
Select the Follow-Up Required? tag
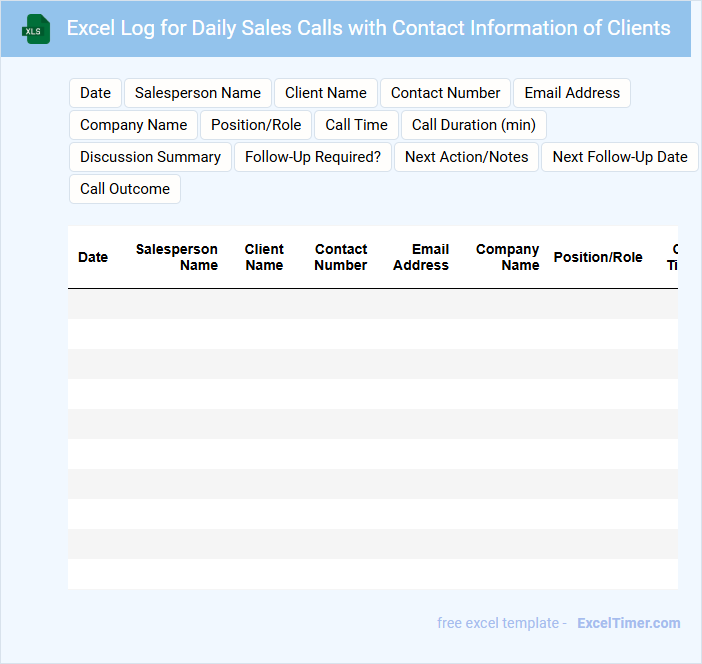312,157
